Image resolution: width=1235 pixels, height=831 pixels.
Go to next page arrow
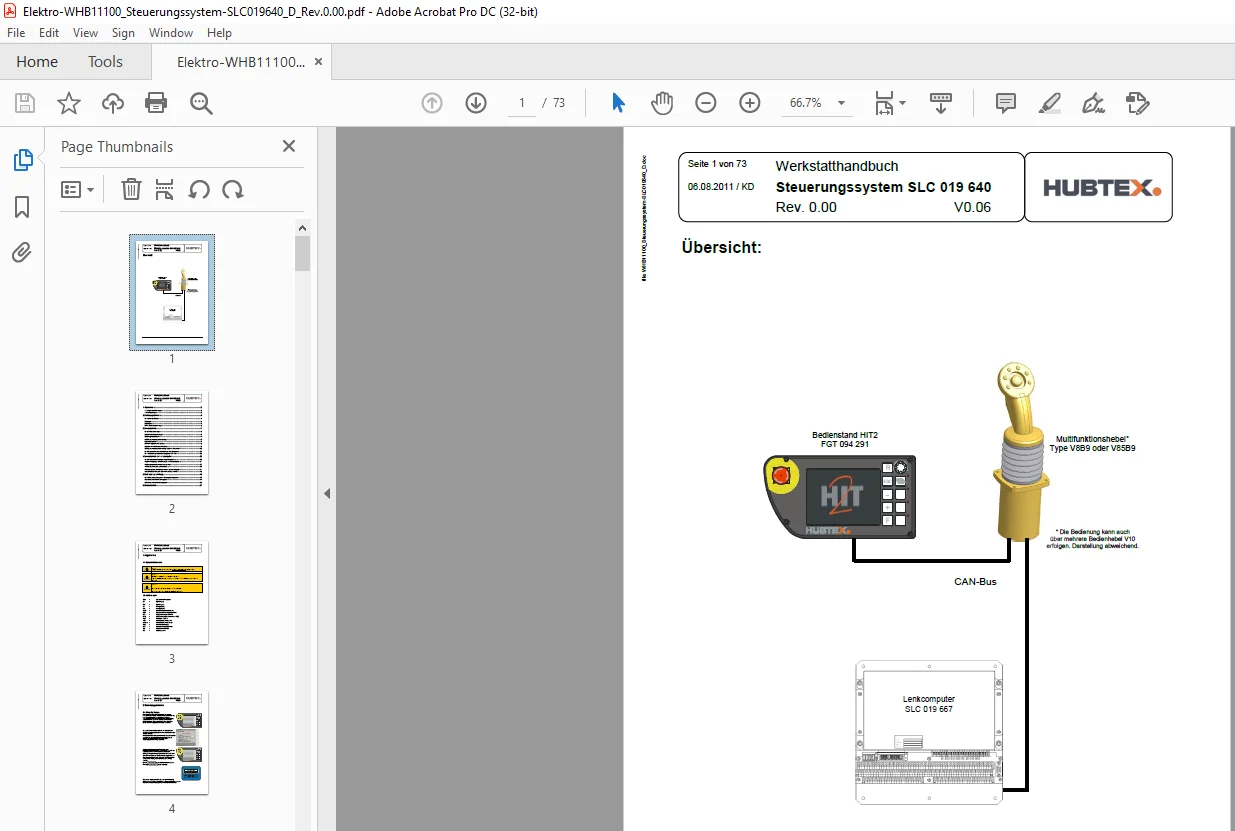pos(476,103)
